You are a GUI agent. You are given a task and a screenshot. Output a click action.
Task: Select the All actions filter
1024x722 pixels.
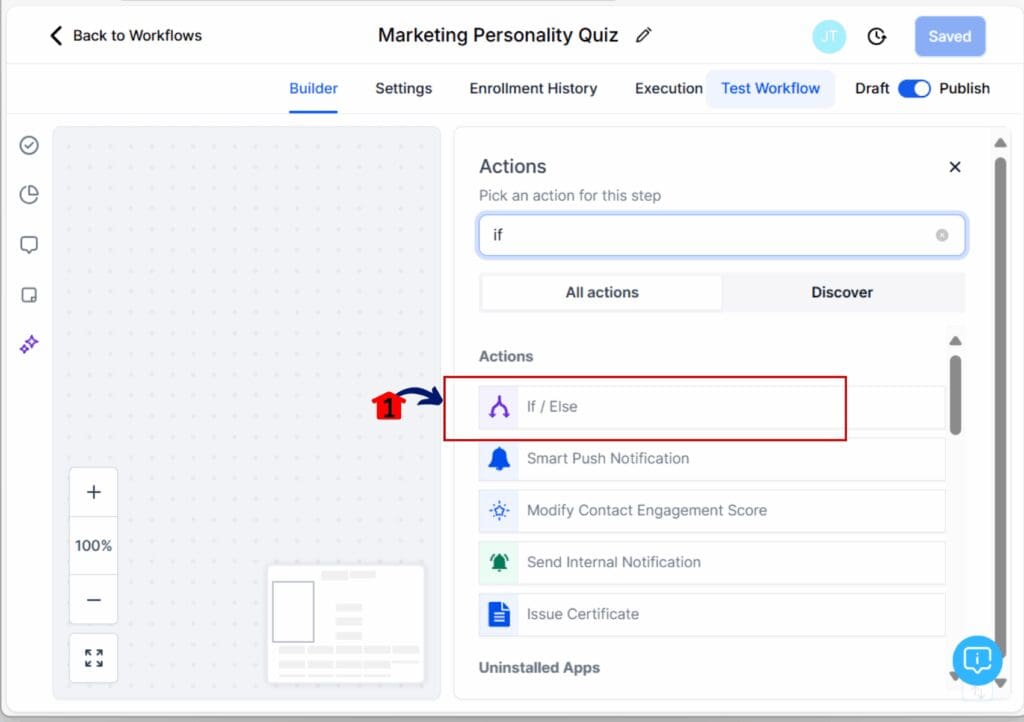click(x=601, y=292)
